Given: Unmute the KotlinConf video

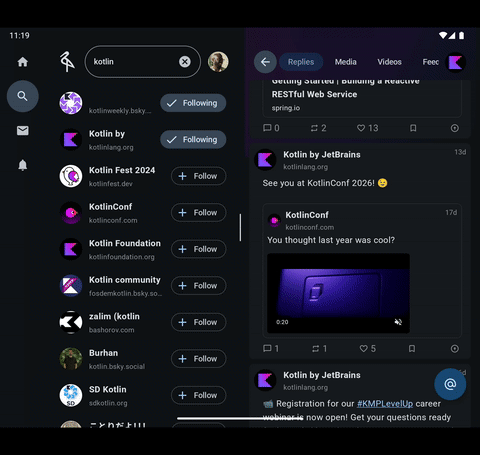Looking at the screenshot, I should (398, 322).
